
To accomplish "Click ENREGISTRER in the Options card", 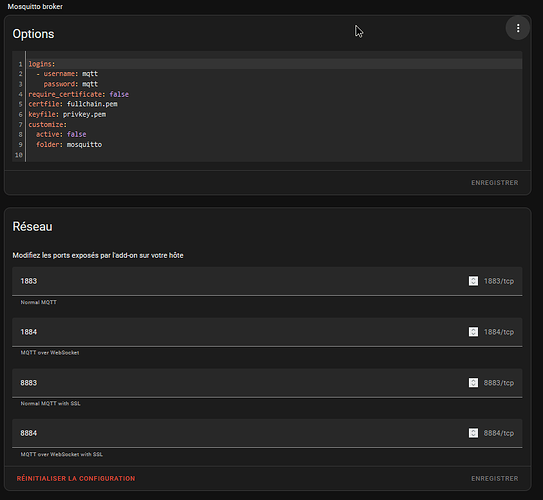I will (x=495, y=182).
